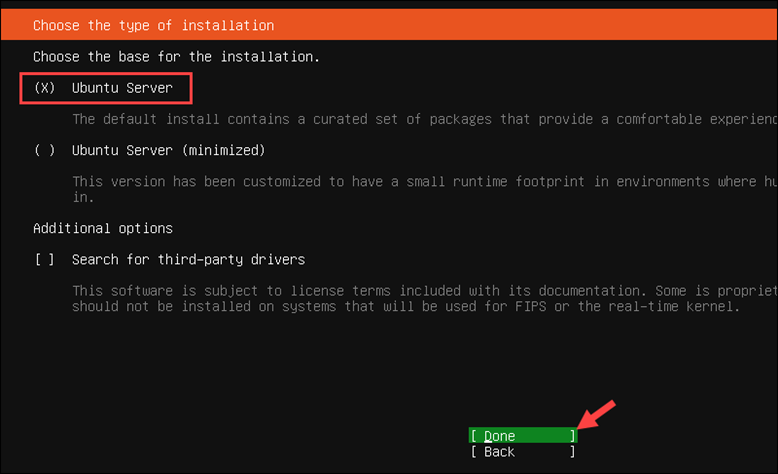Click the Ubuntu Server (minimized) label text
This screenshot has height=474, width=778.
(169, 150)
